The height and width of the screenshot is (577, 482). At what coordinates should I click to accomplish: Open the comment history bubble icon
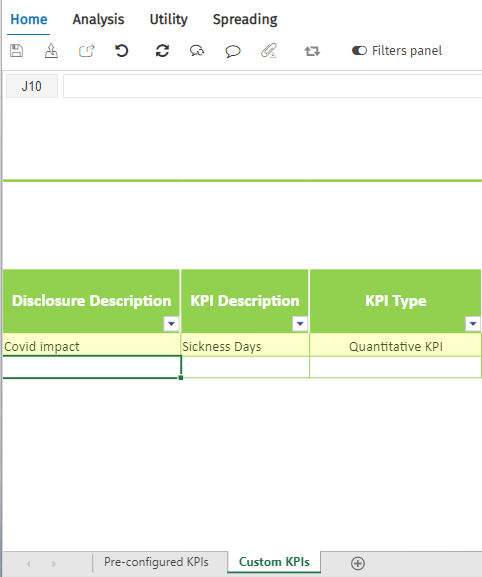pyautogui.click(x=197, y=51)
